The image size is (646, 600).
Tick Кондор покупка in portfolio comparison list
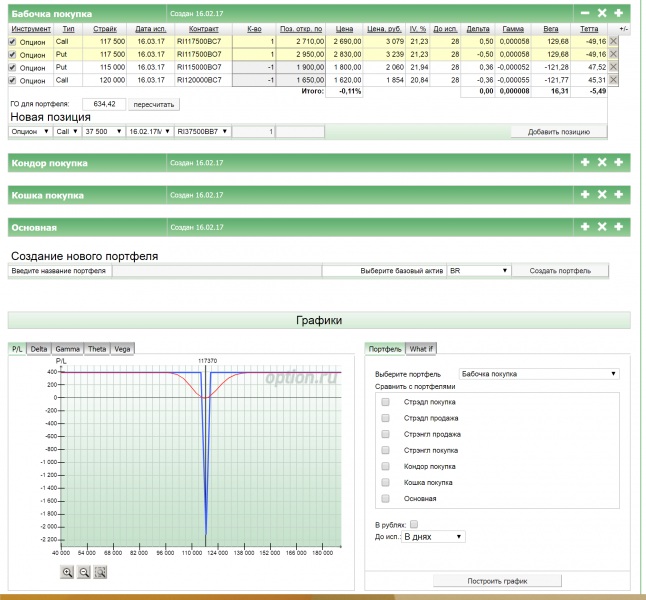click(x=385, y=466)
